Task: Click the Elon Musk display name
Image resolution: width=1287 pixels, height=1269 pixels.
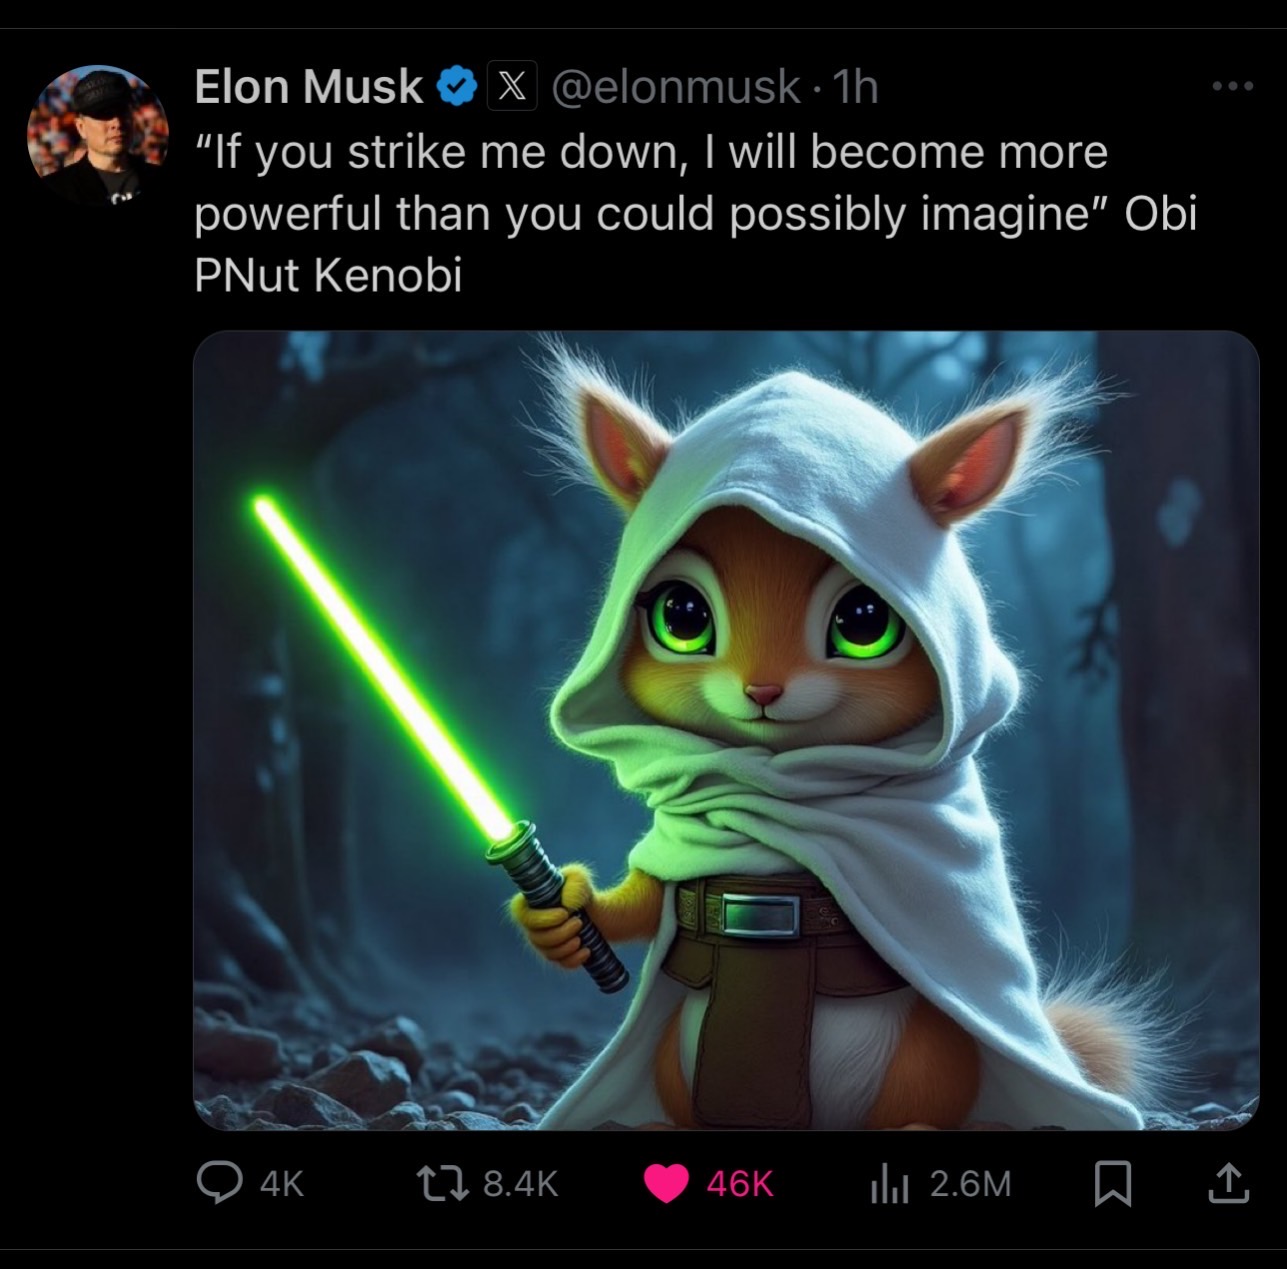Action: click(x=308, y=87)
